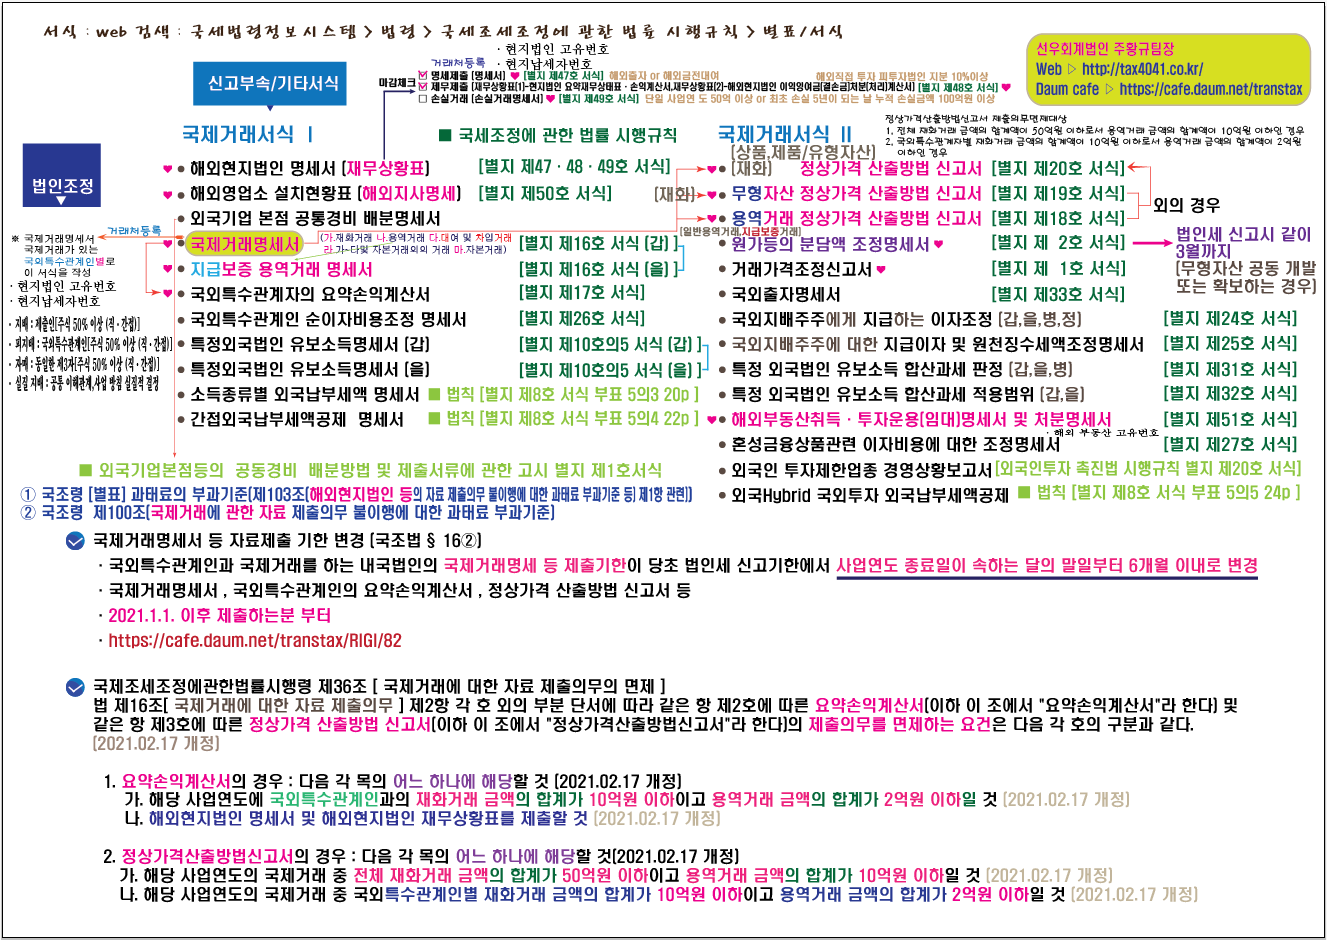The image size is (1327, 940).
Task: Select 혼성금융상품관련 이자비용에 대한 조정명세서
Action: tap(895, 444)
